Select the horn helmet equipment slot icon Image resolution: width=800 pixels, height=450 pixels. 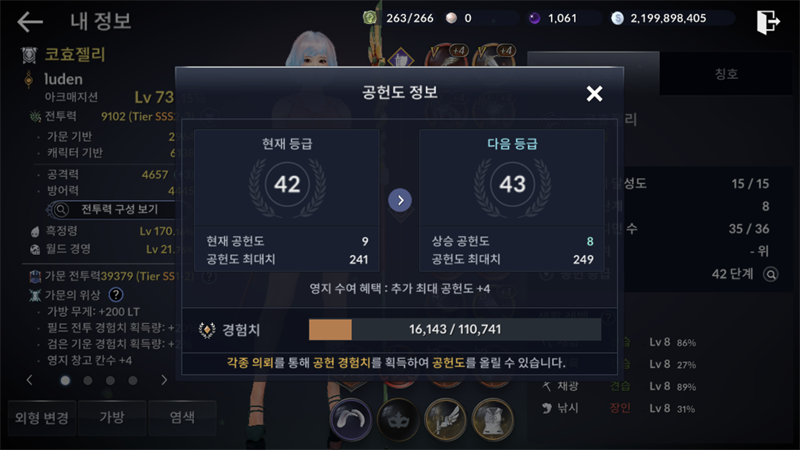pos(351,419)
